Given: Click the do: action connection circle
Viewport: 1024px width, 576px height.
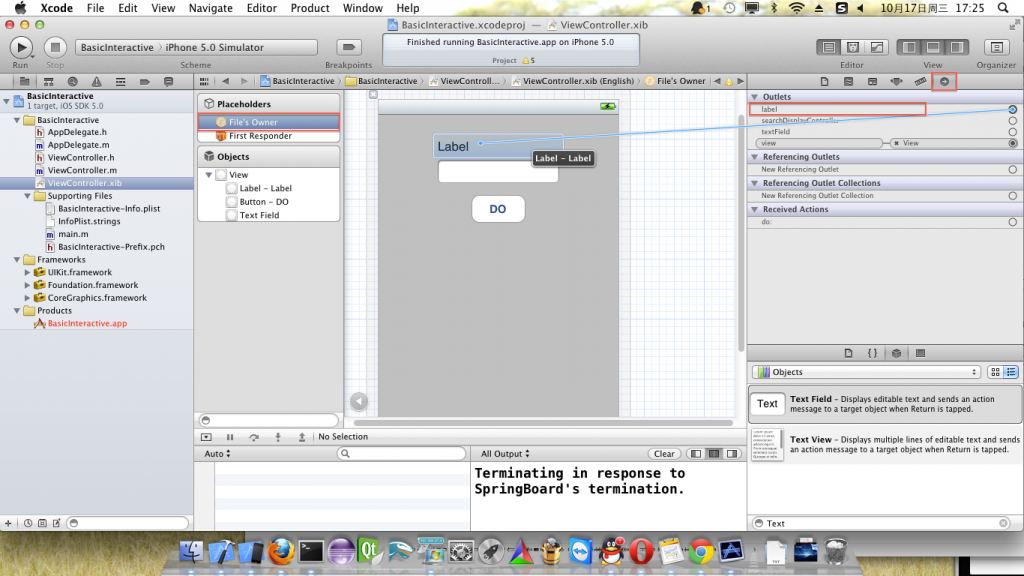Looking at the screenshot, I should click(x=1012, y=222).
